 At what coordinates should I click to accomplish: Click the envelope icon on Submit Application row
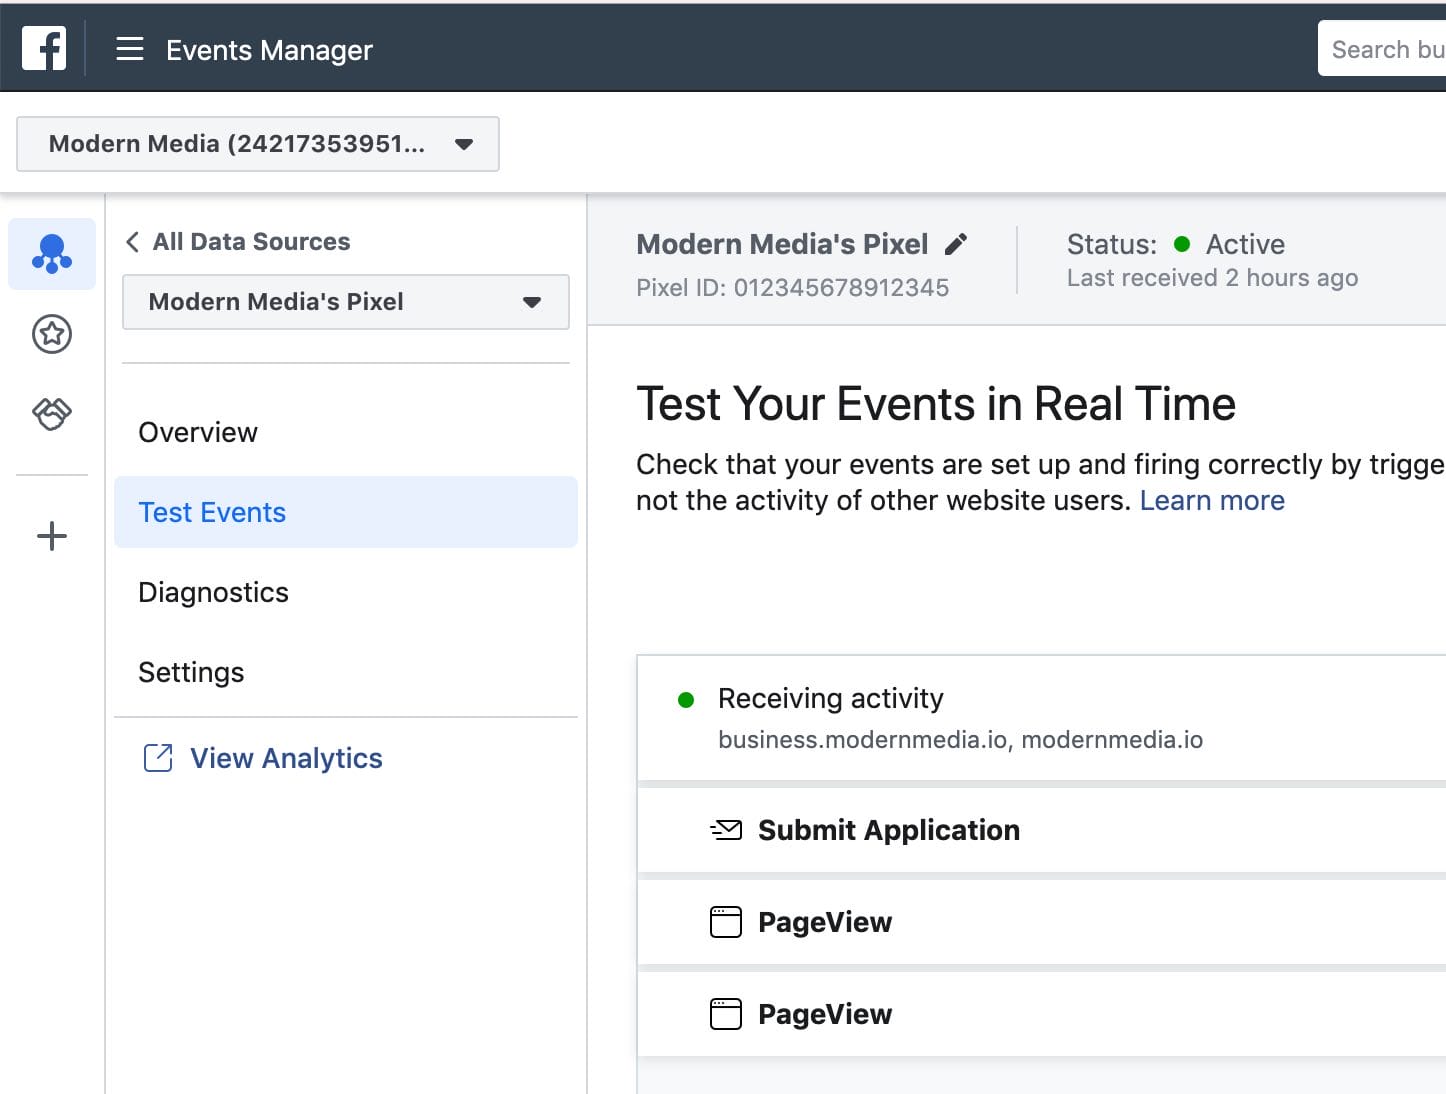tap(726, 829)
